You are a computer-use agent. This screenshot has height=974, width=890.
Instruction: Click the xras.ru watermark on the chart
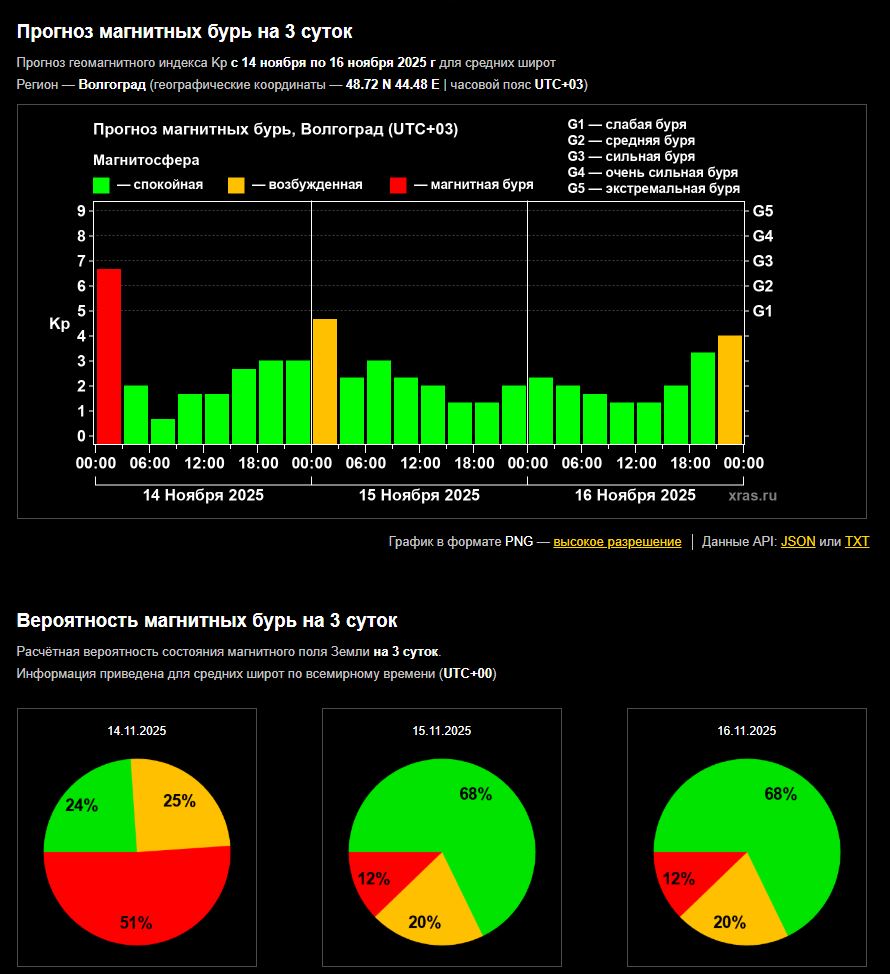752,495
